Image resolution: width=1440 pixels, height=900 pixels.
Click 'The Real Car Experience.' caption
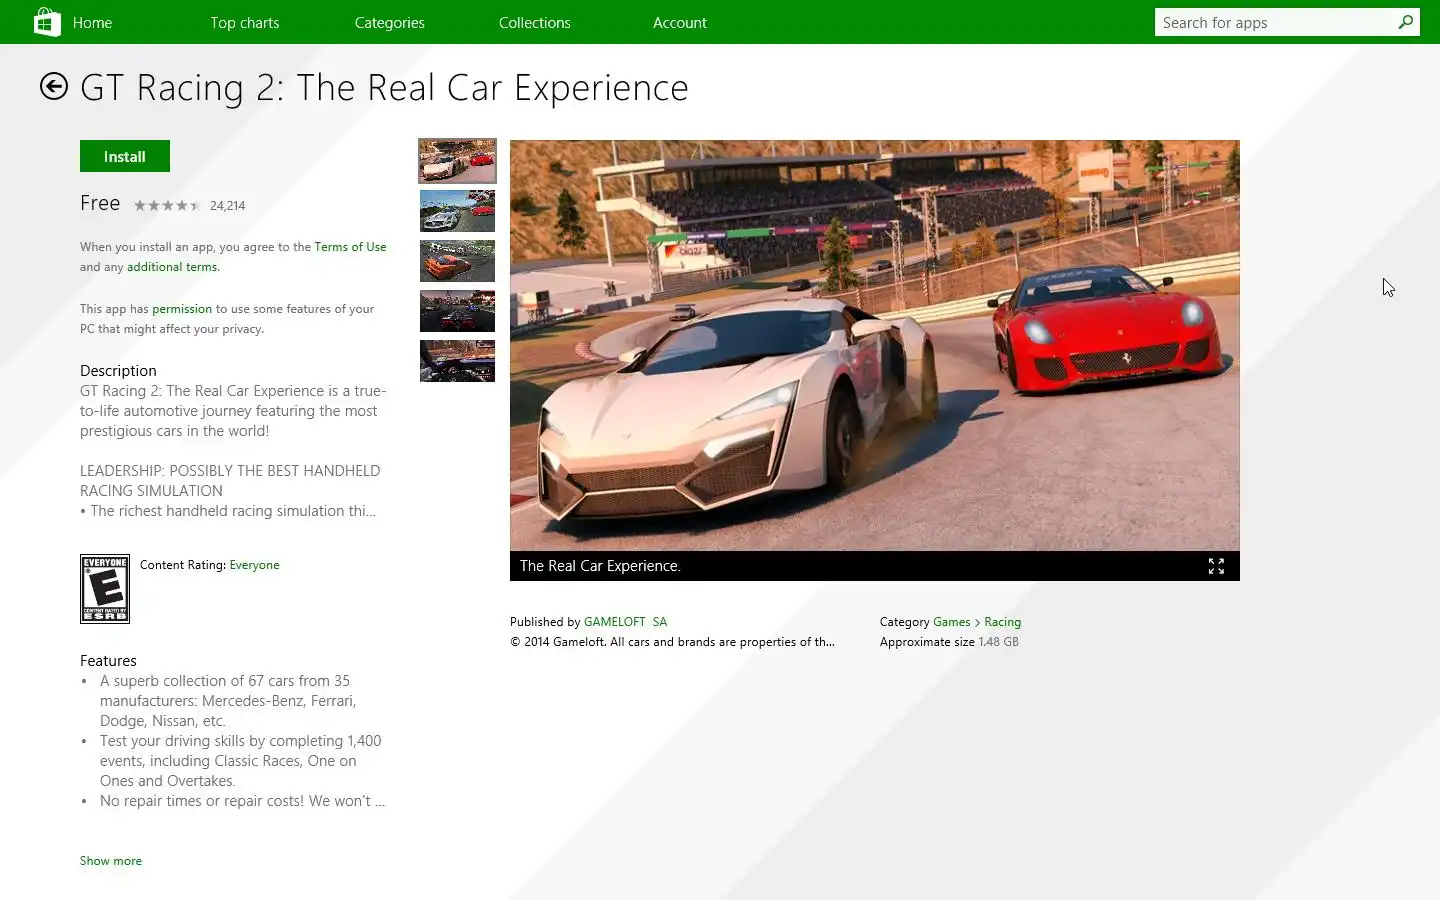[600, 566]
